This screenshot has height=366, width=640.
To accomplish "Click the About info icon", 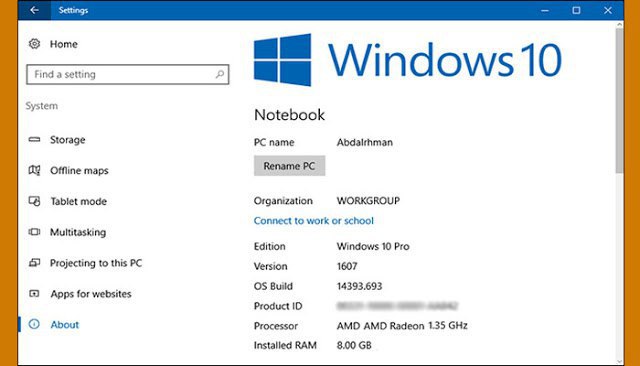I will click(x=34, y=324).
